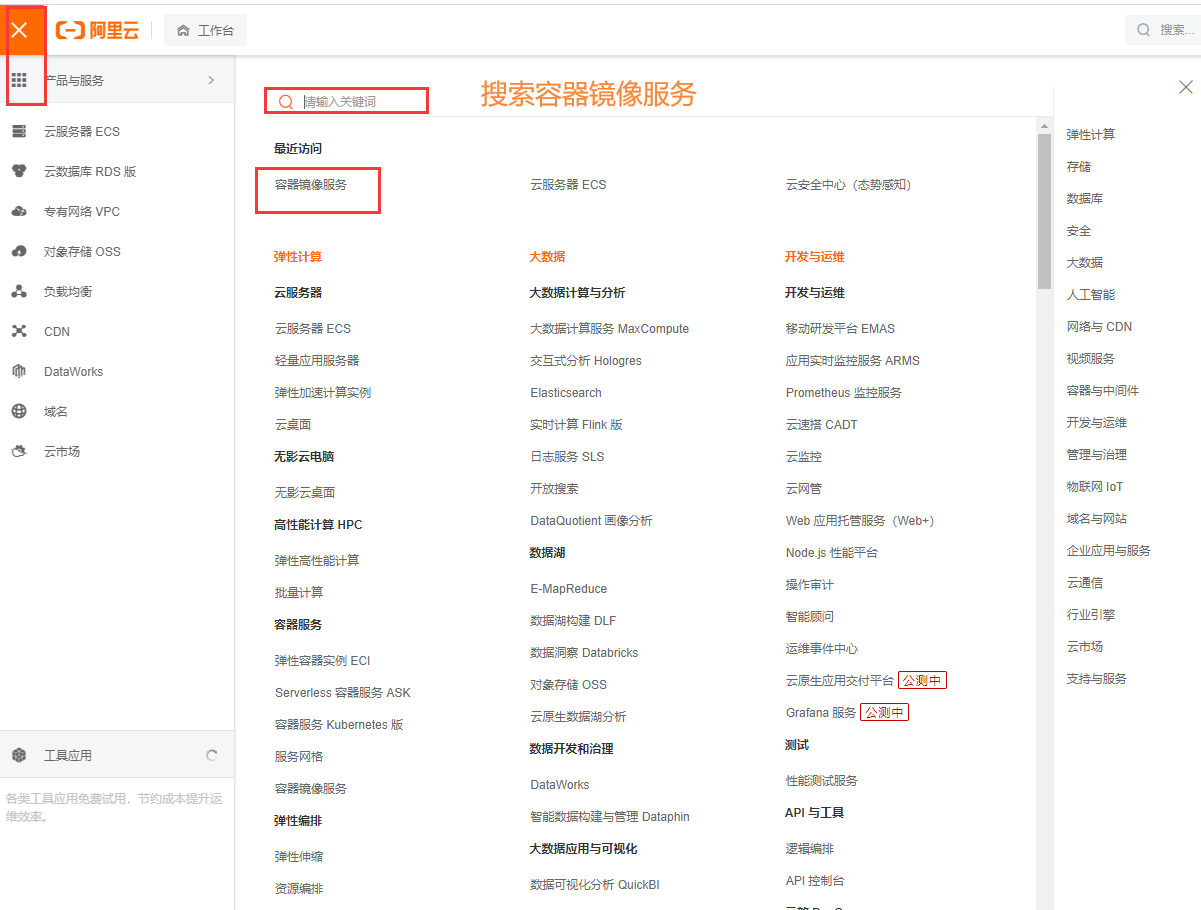Viewport: 1201px width, 910px height.
Task: Open Serverless 容器服务 ASK
Action: 343,692
